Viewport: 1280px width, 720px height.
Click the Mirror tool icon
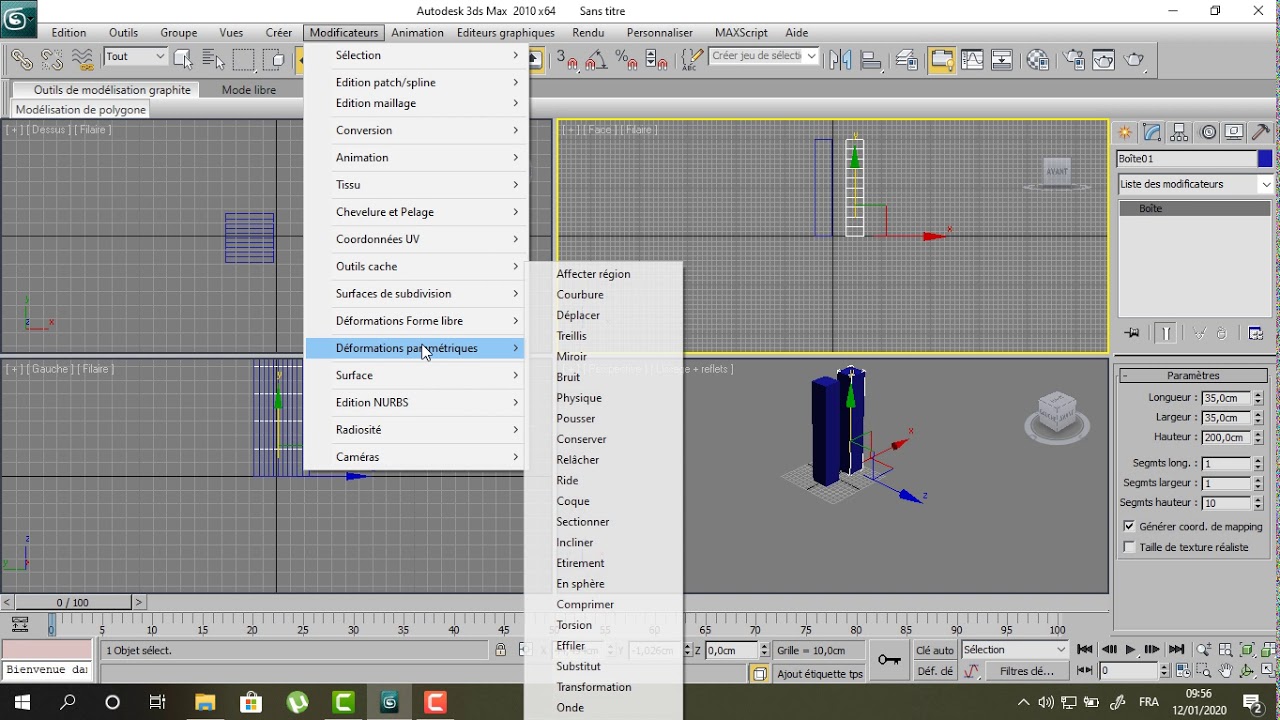click(840, 60)
